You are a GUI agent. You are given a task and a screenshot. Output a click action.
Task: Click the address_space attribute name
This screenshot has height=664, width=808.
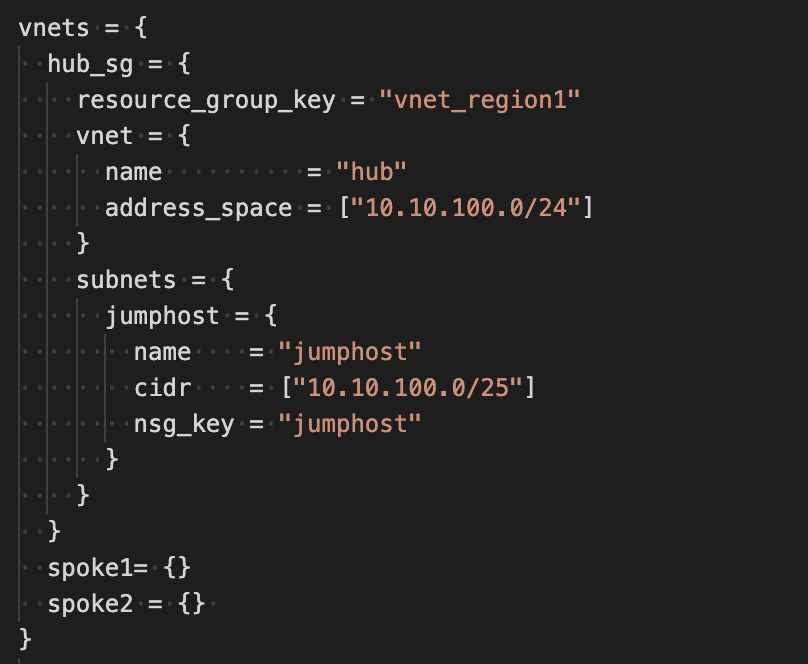(x=198, y=208)
